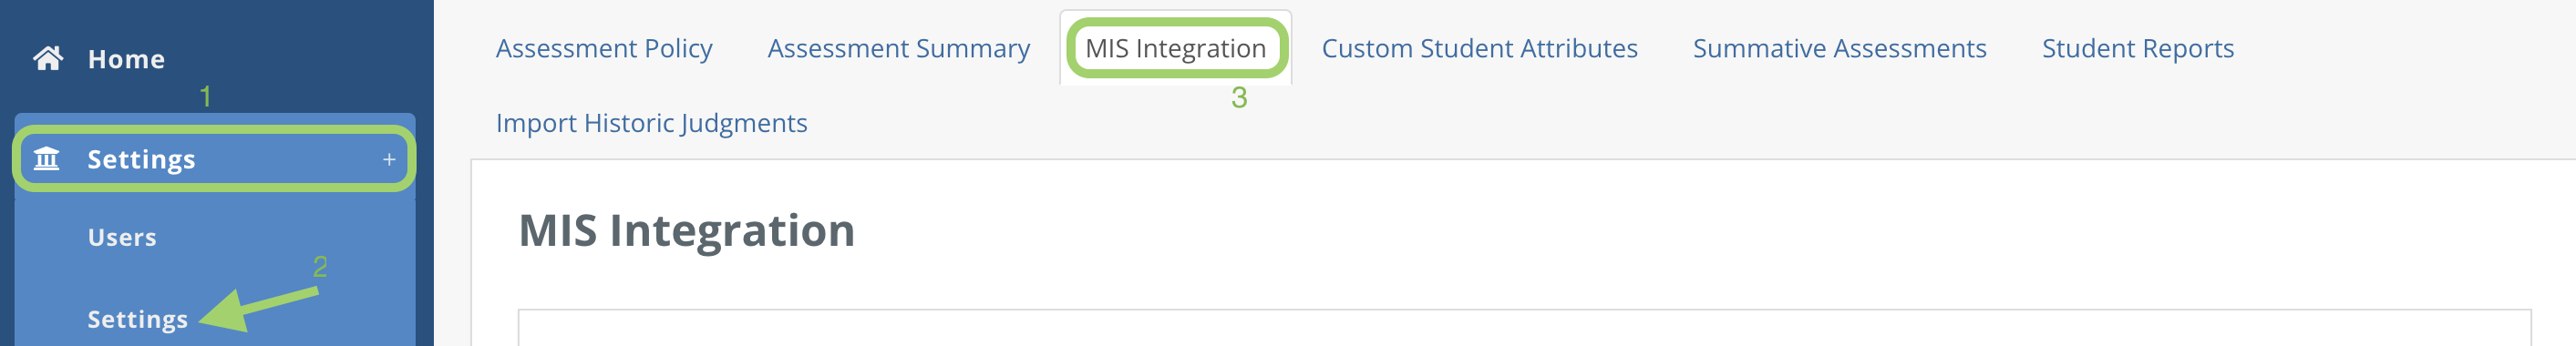Click the MIS Integration page heading
The image size is (2576, 346).
click(686, 231)
